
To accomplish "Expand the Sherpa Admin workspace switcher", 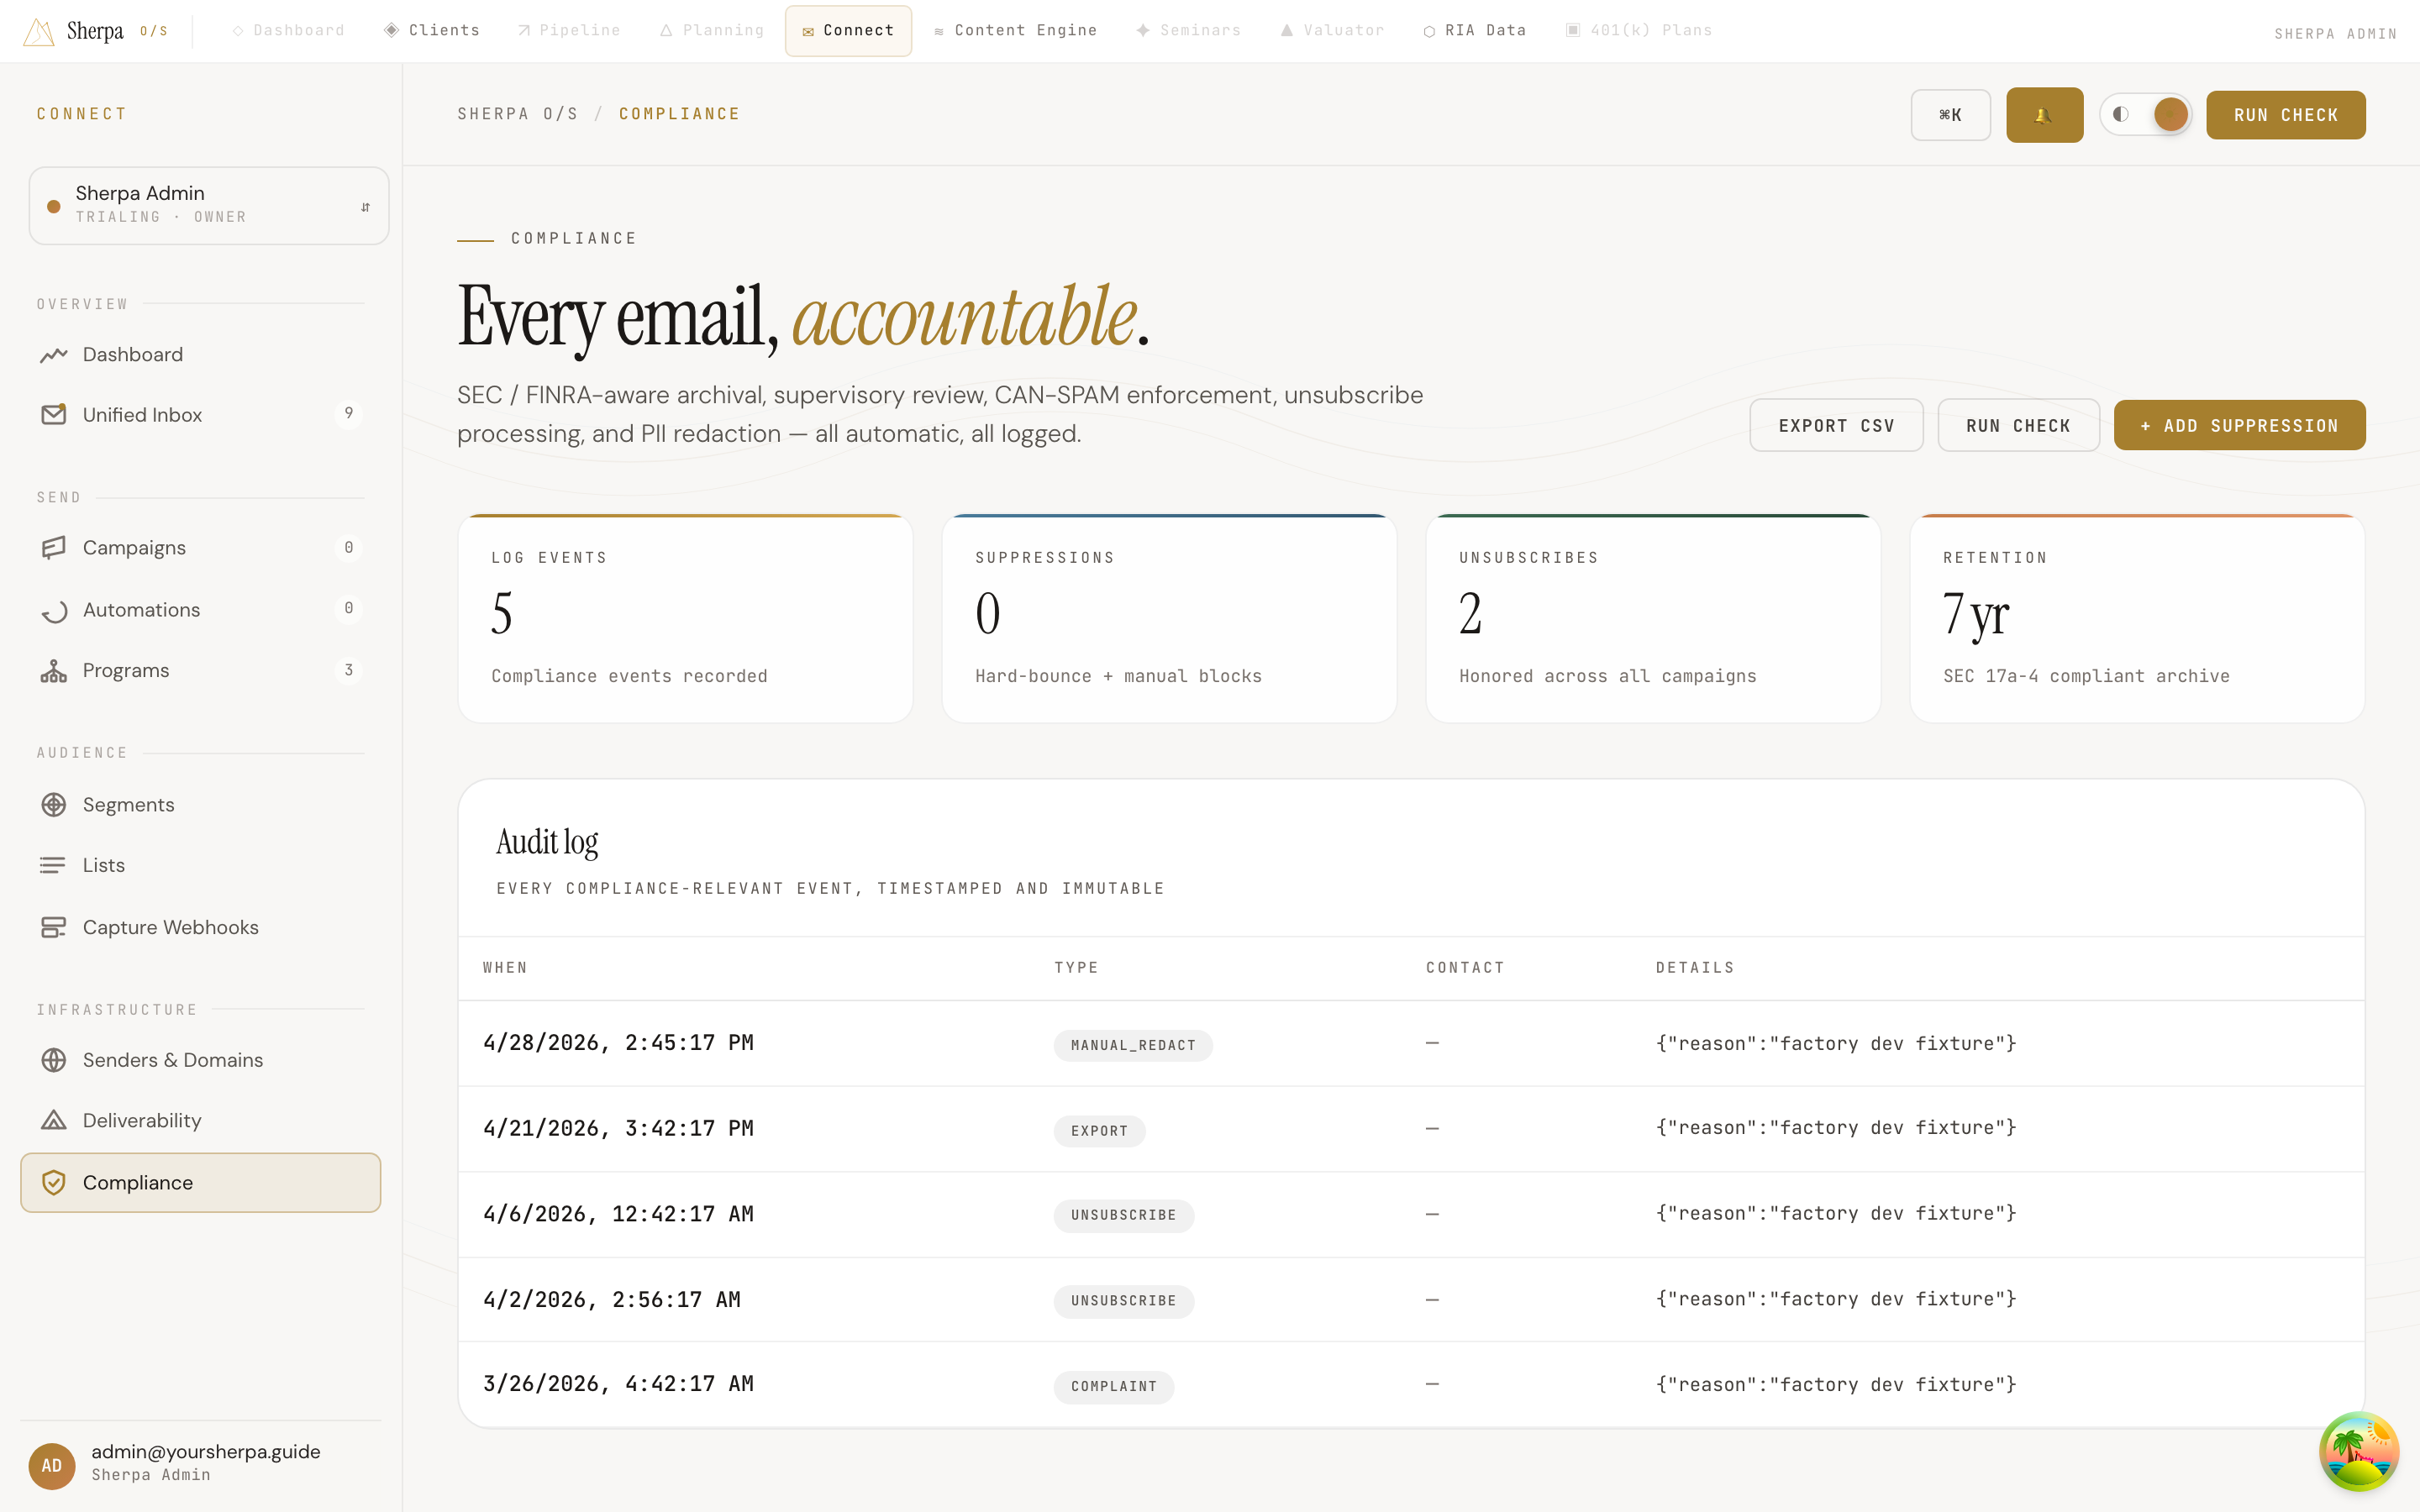I will coord(208,205).
